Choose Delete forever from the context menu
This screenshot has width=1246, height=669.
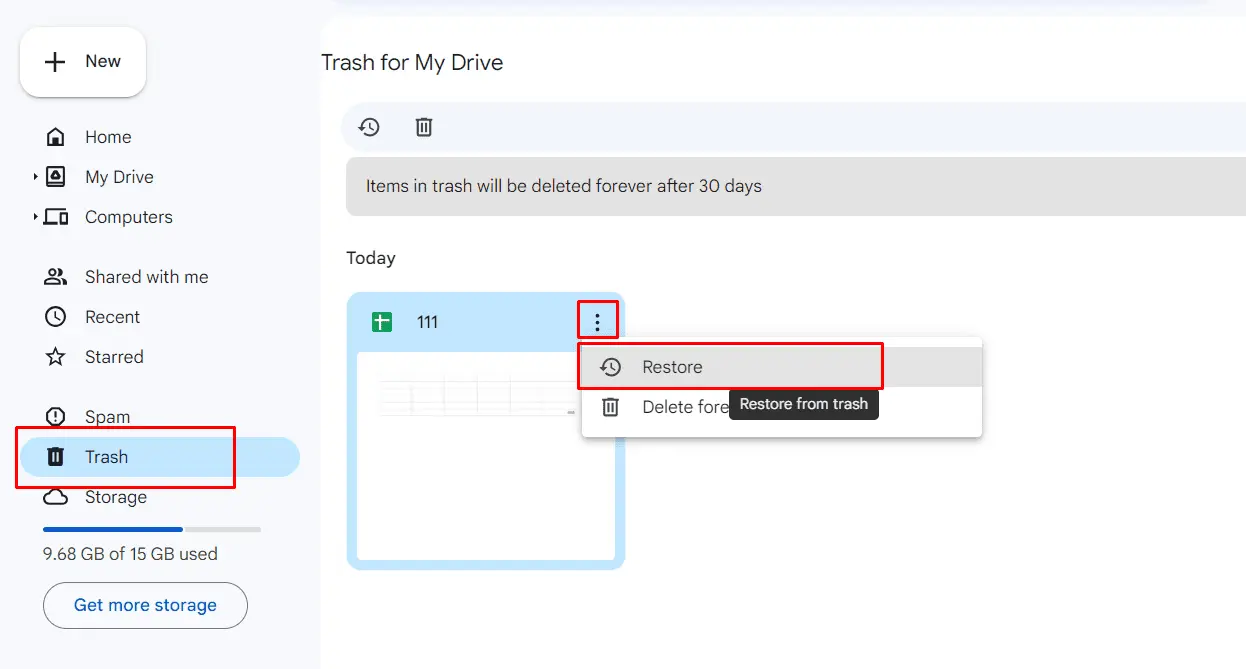665,407
